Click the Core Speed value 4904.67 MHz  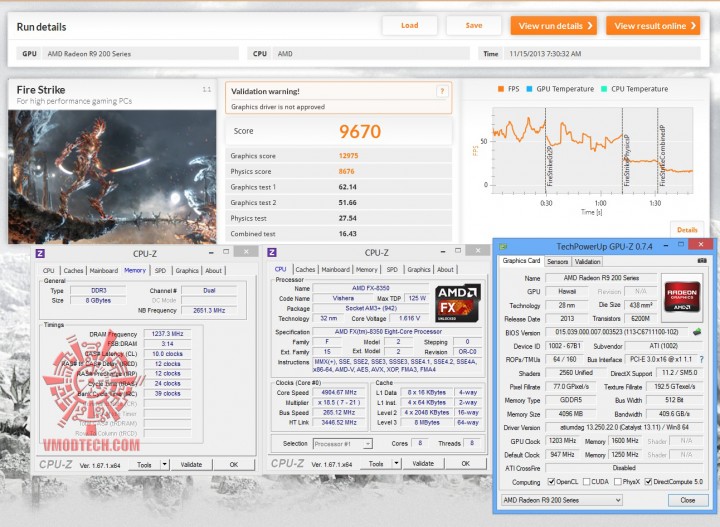[339, 392]
